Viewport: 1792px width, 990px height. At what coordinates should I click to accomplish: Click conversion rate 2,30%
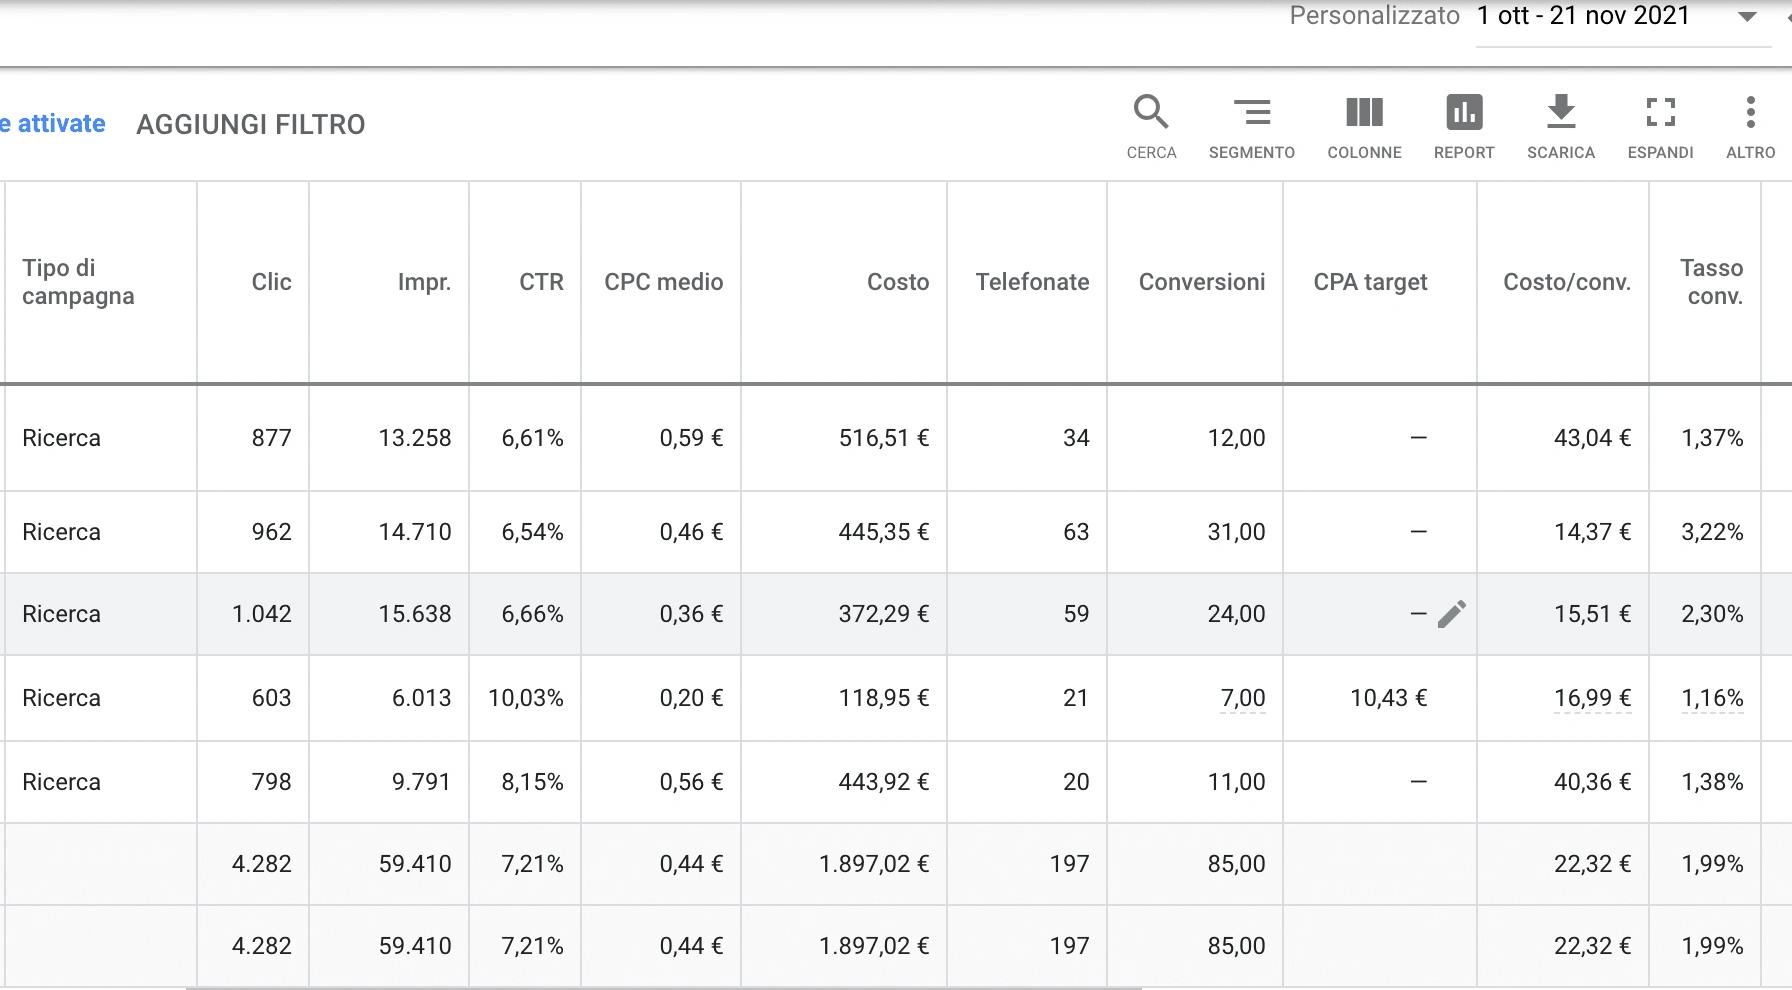click(1712, 614)
